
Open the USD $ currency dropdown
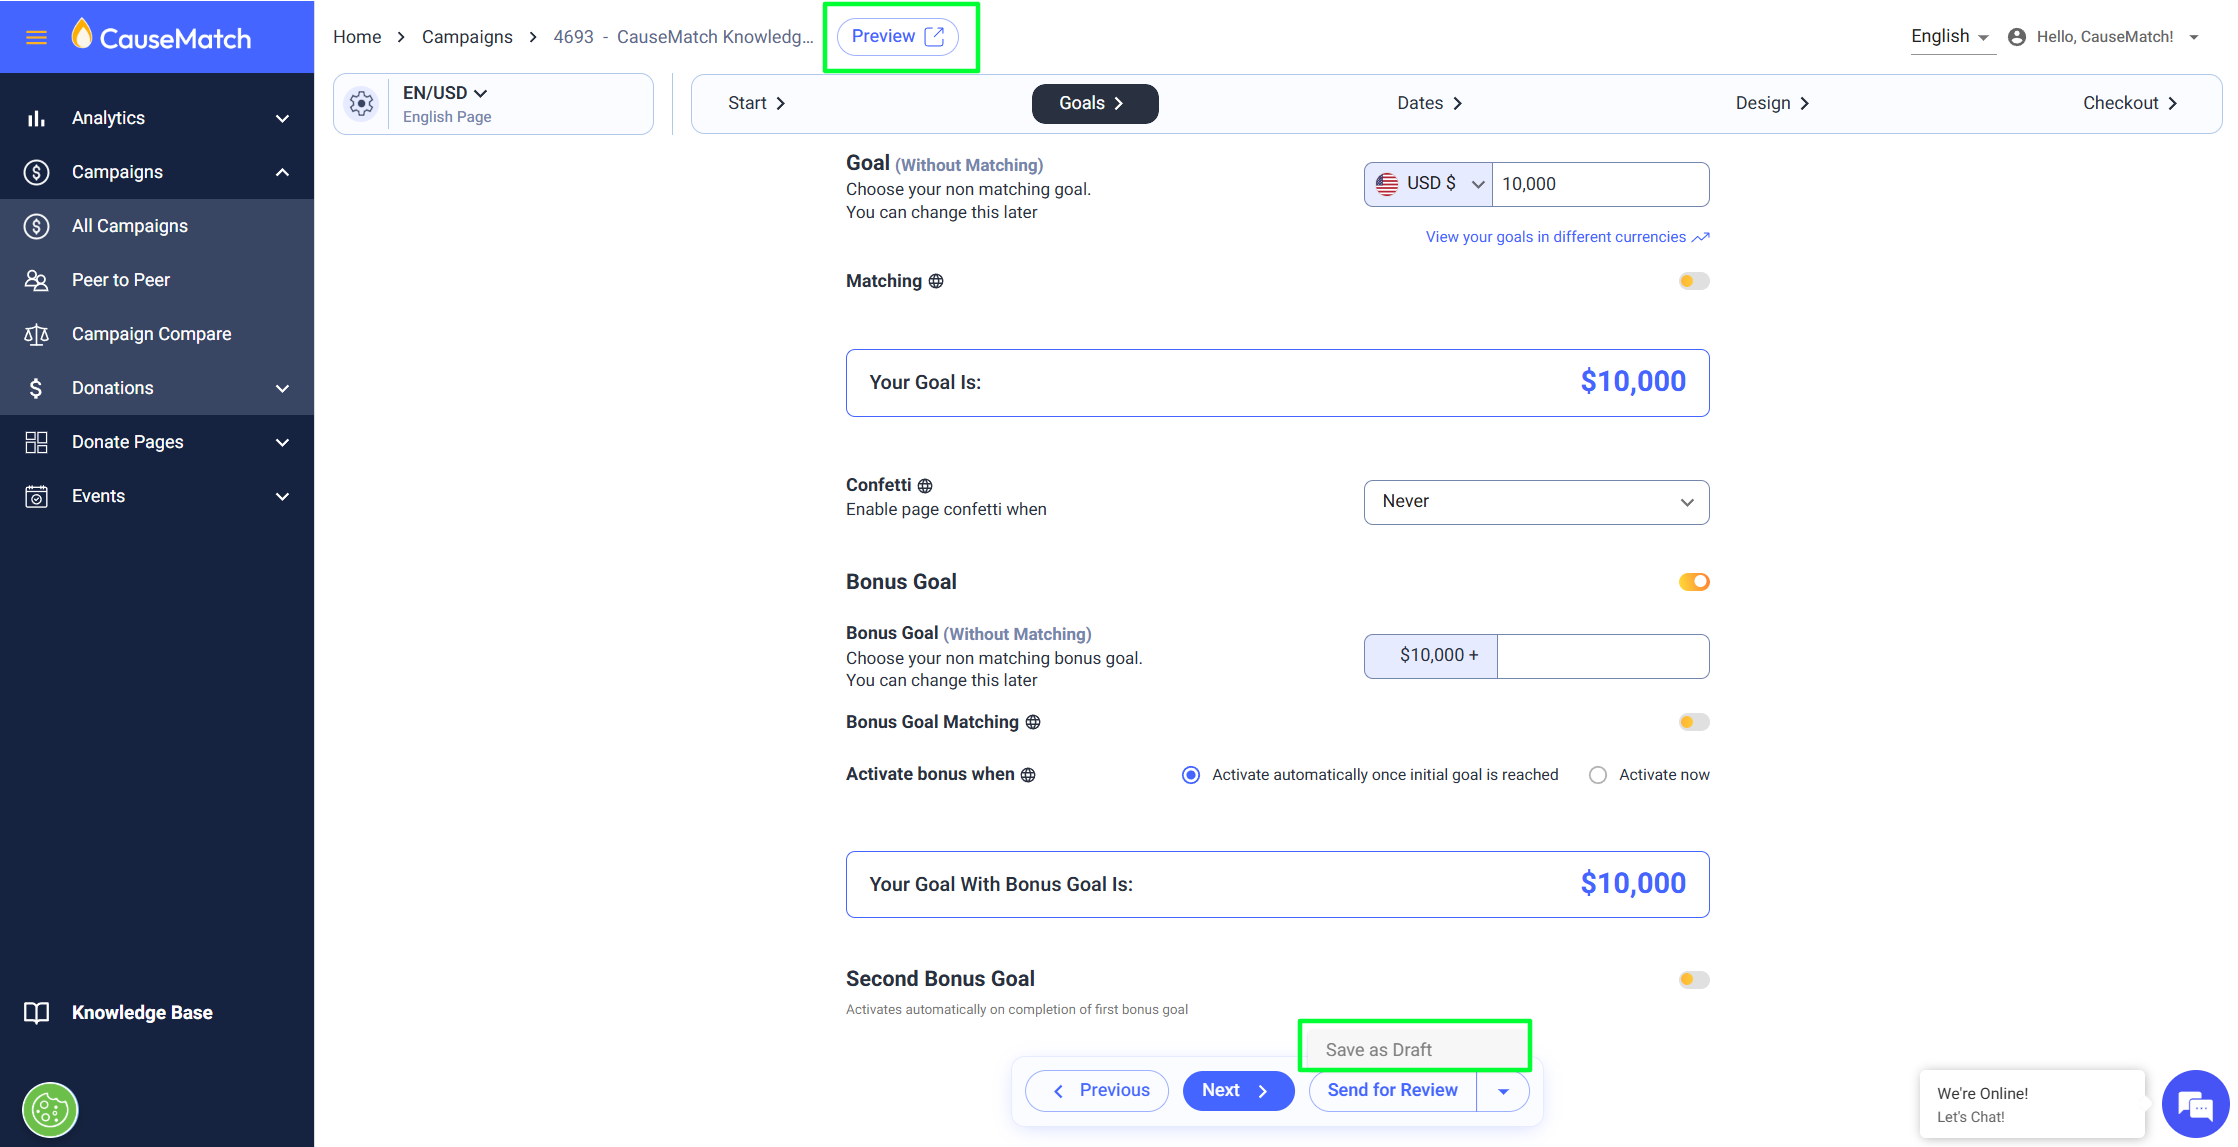[x=1429, y=184]
